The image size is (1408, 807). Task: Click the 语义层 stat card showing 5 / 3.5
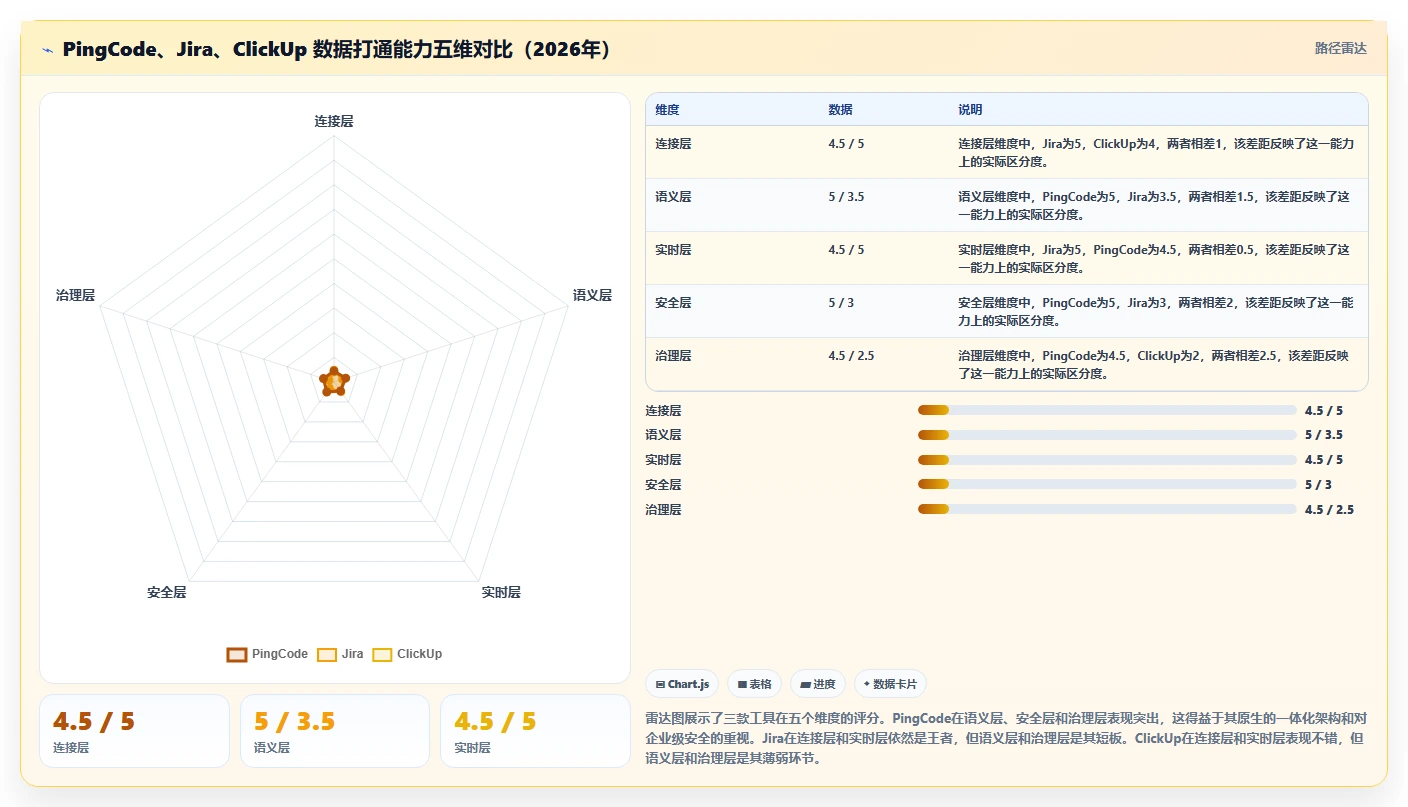tap(335, 731)
